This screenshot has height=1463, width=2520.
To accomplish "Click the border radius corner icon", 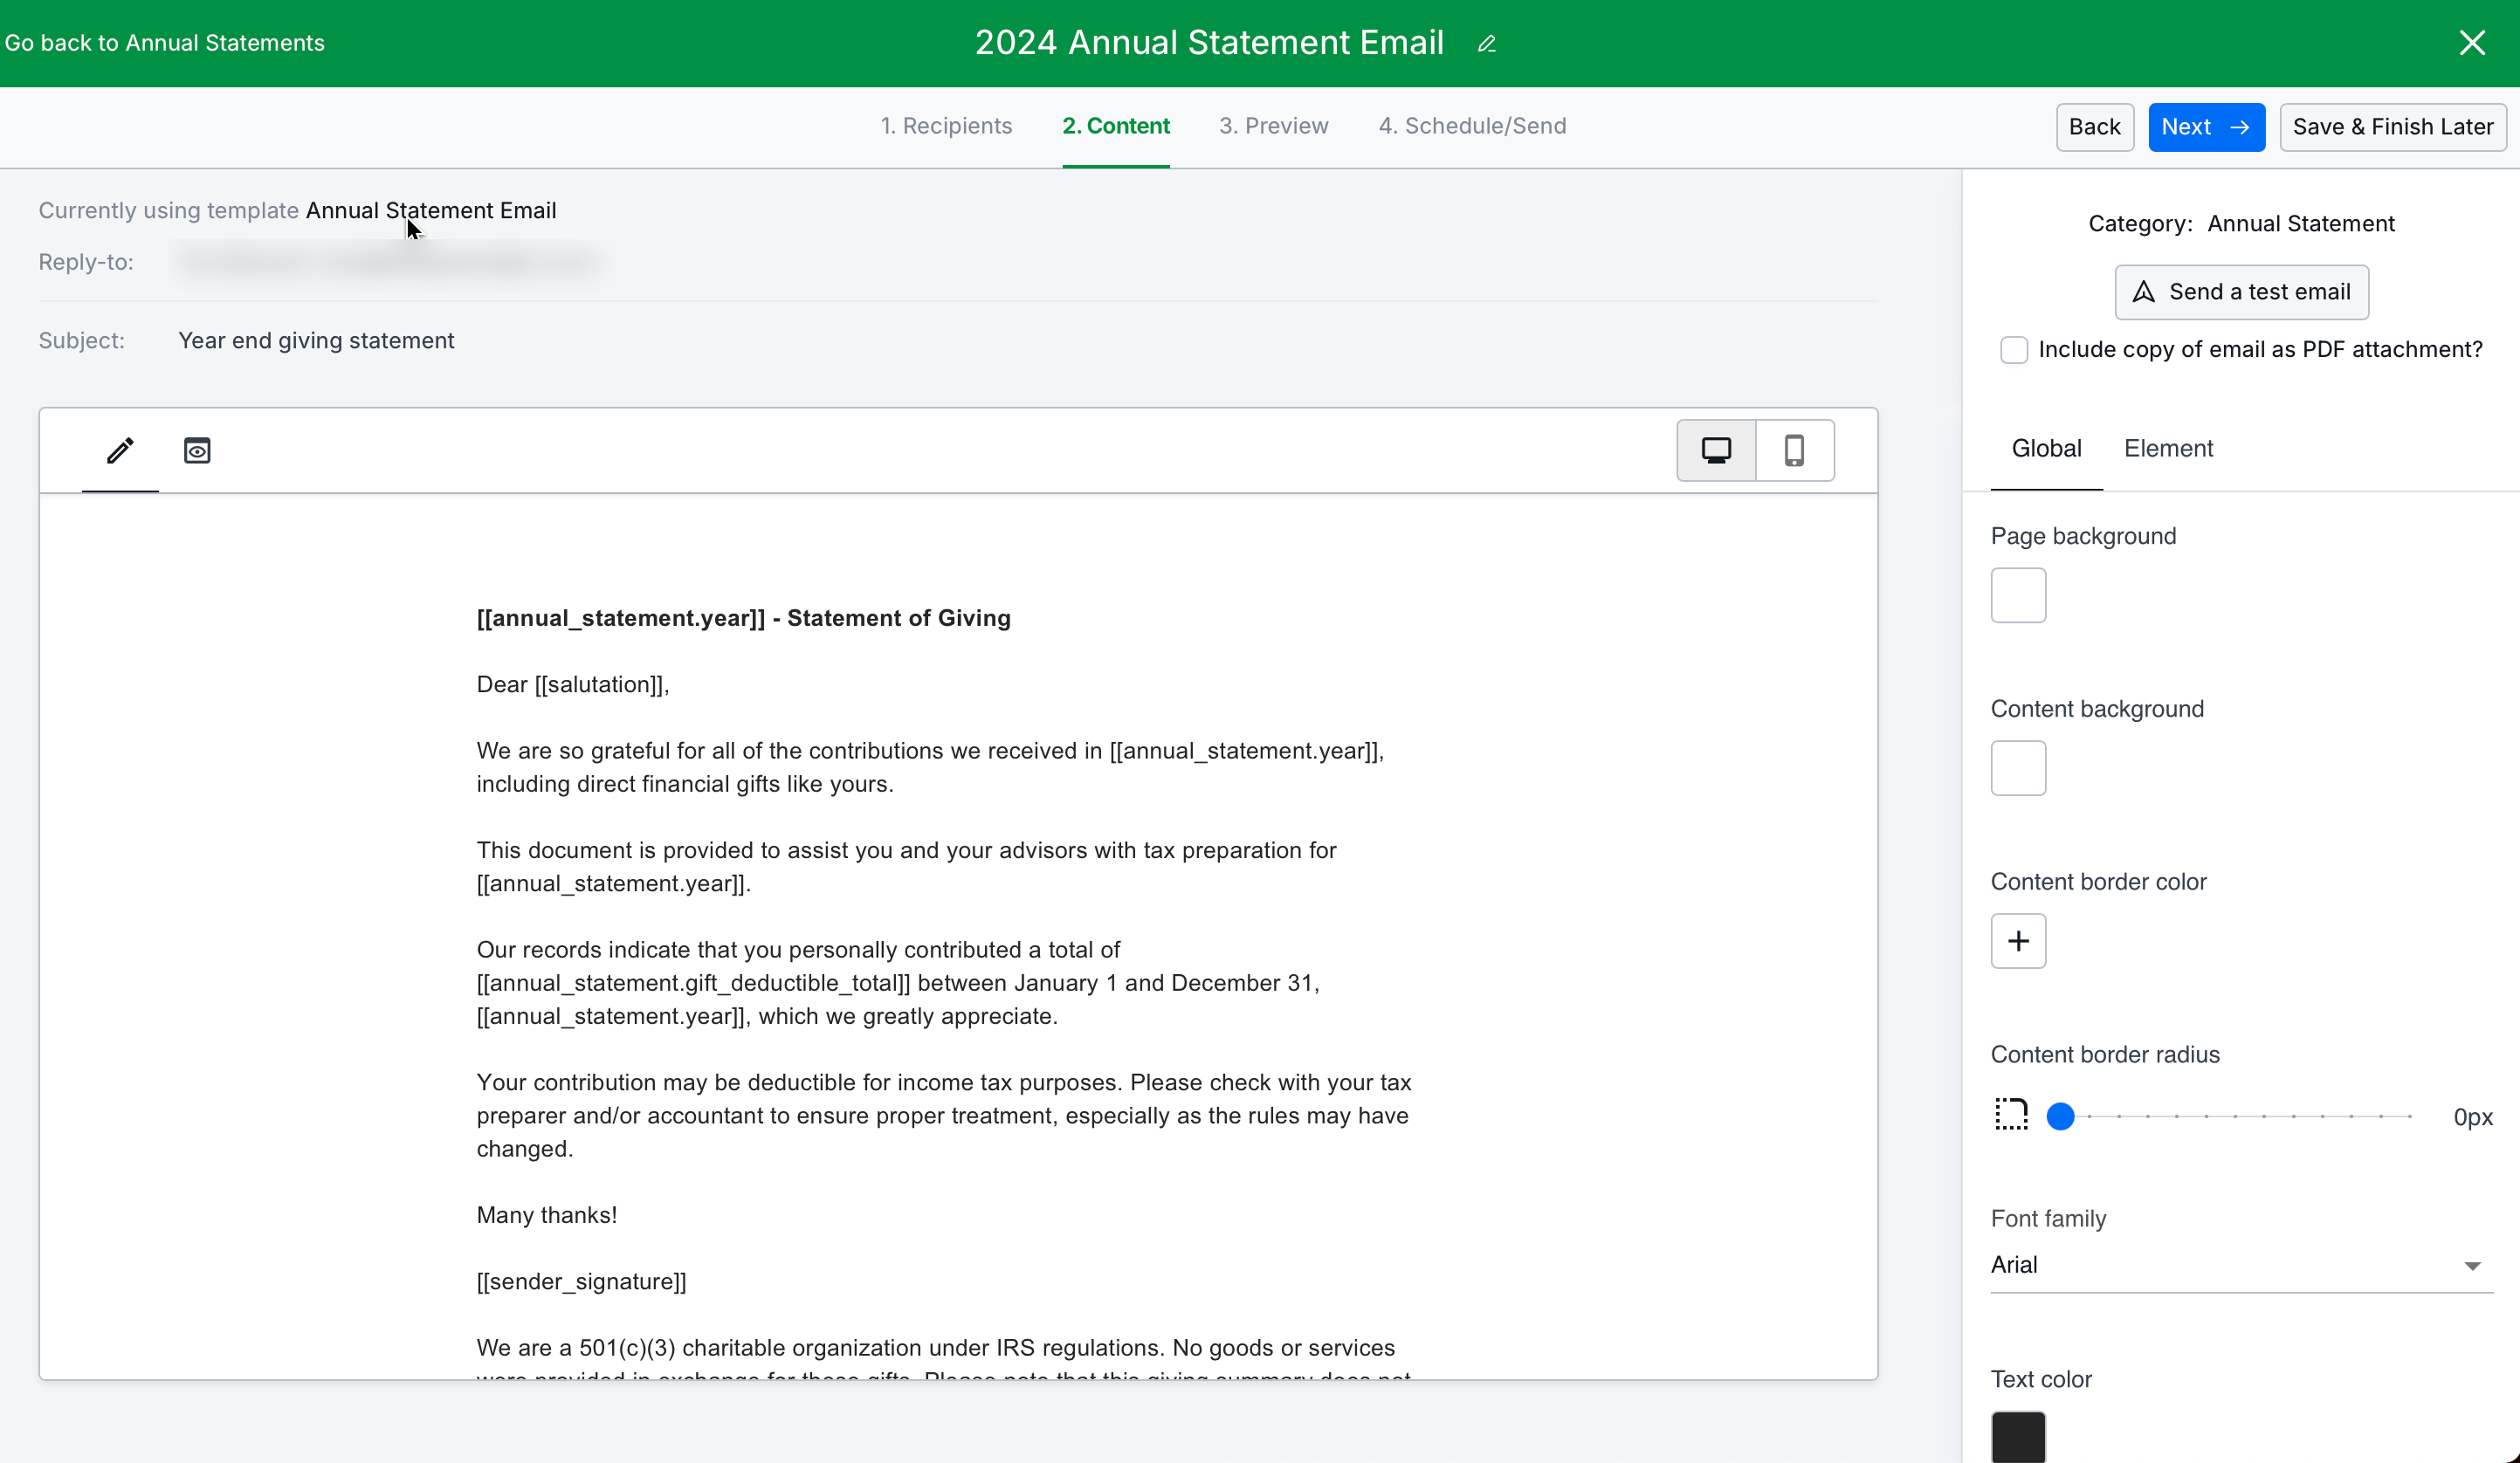I will 2011,1115.
